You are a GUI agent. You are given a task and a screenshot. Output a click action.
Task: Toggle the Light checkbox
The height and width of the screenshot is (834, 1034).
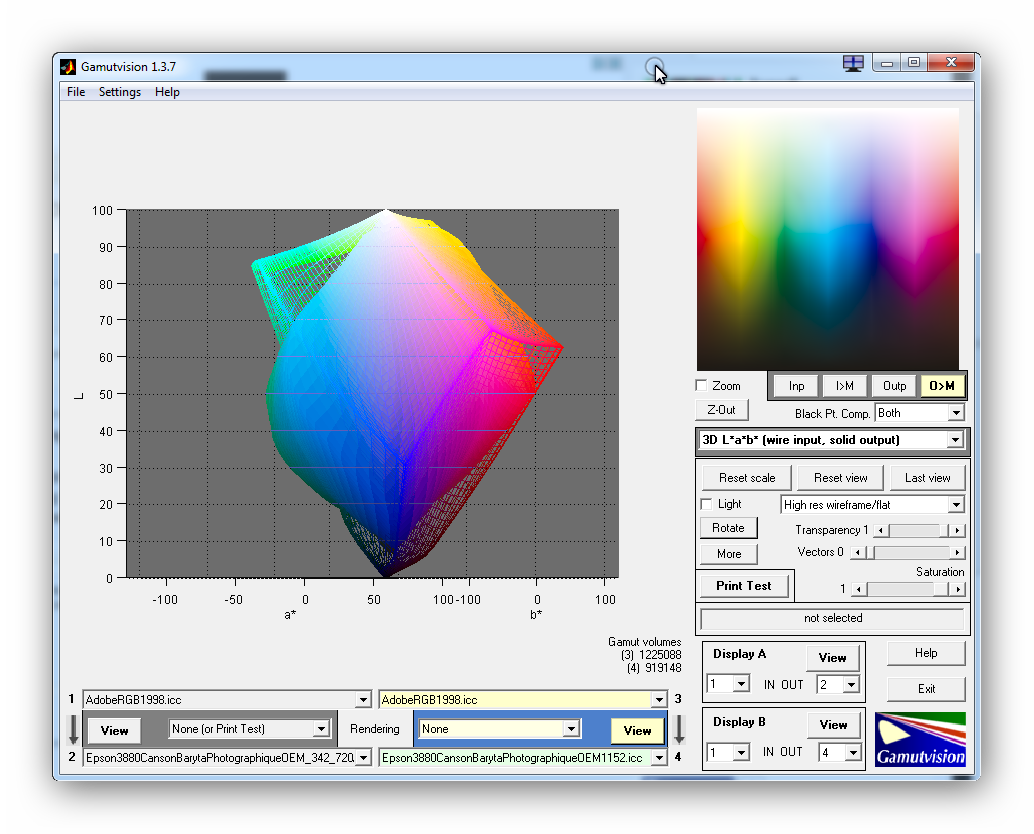click(x=707, y=504)
